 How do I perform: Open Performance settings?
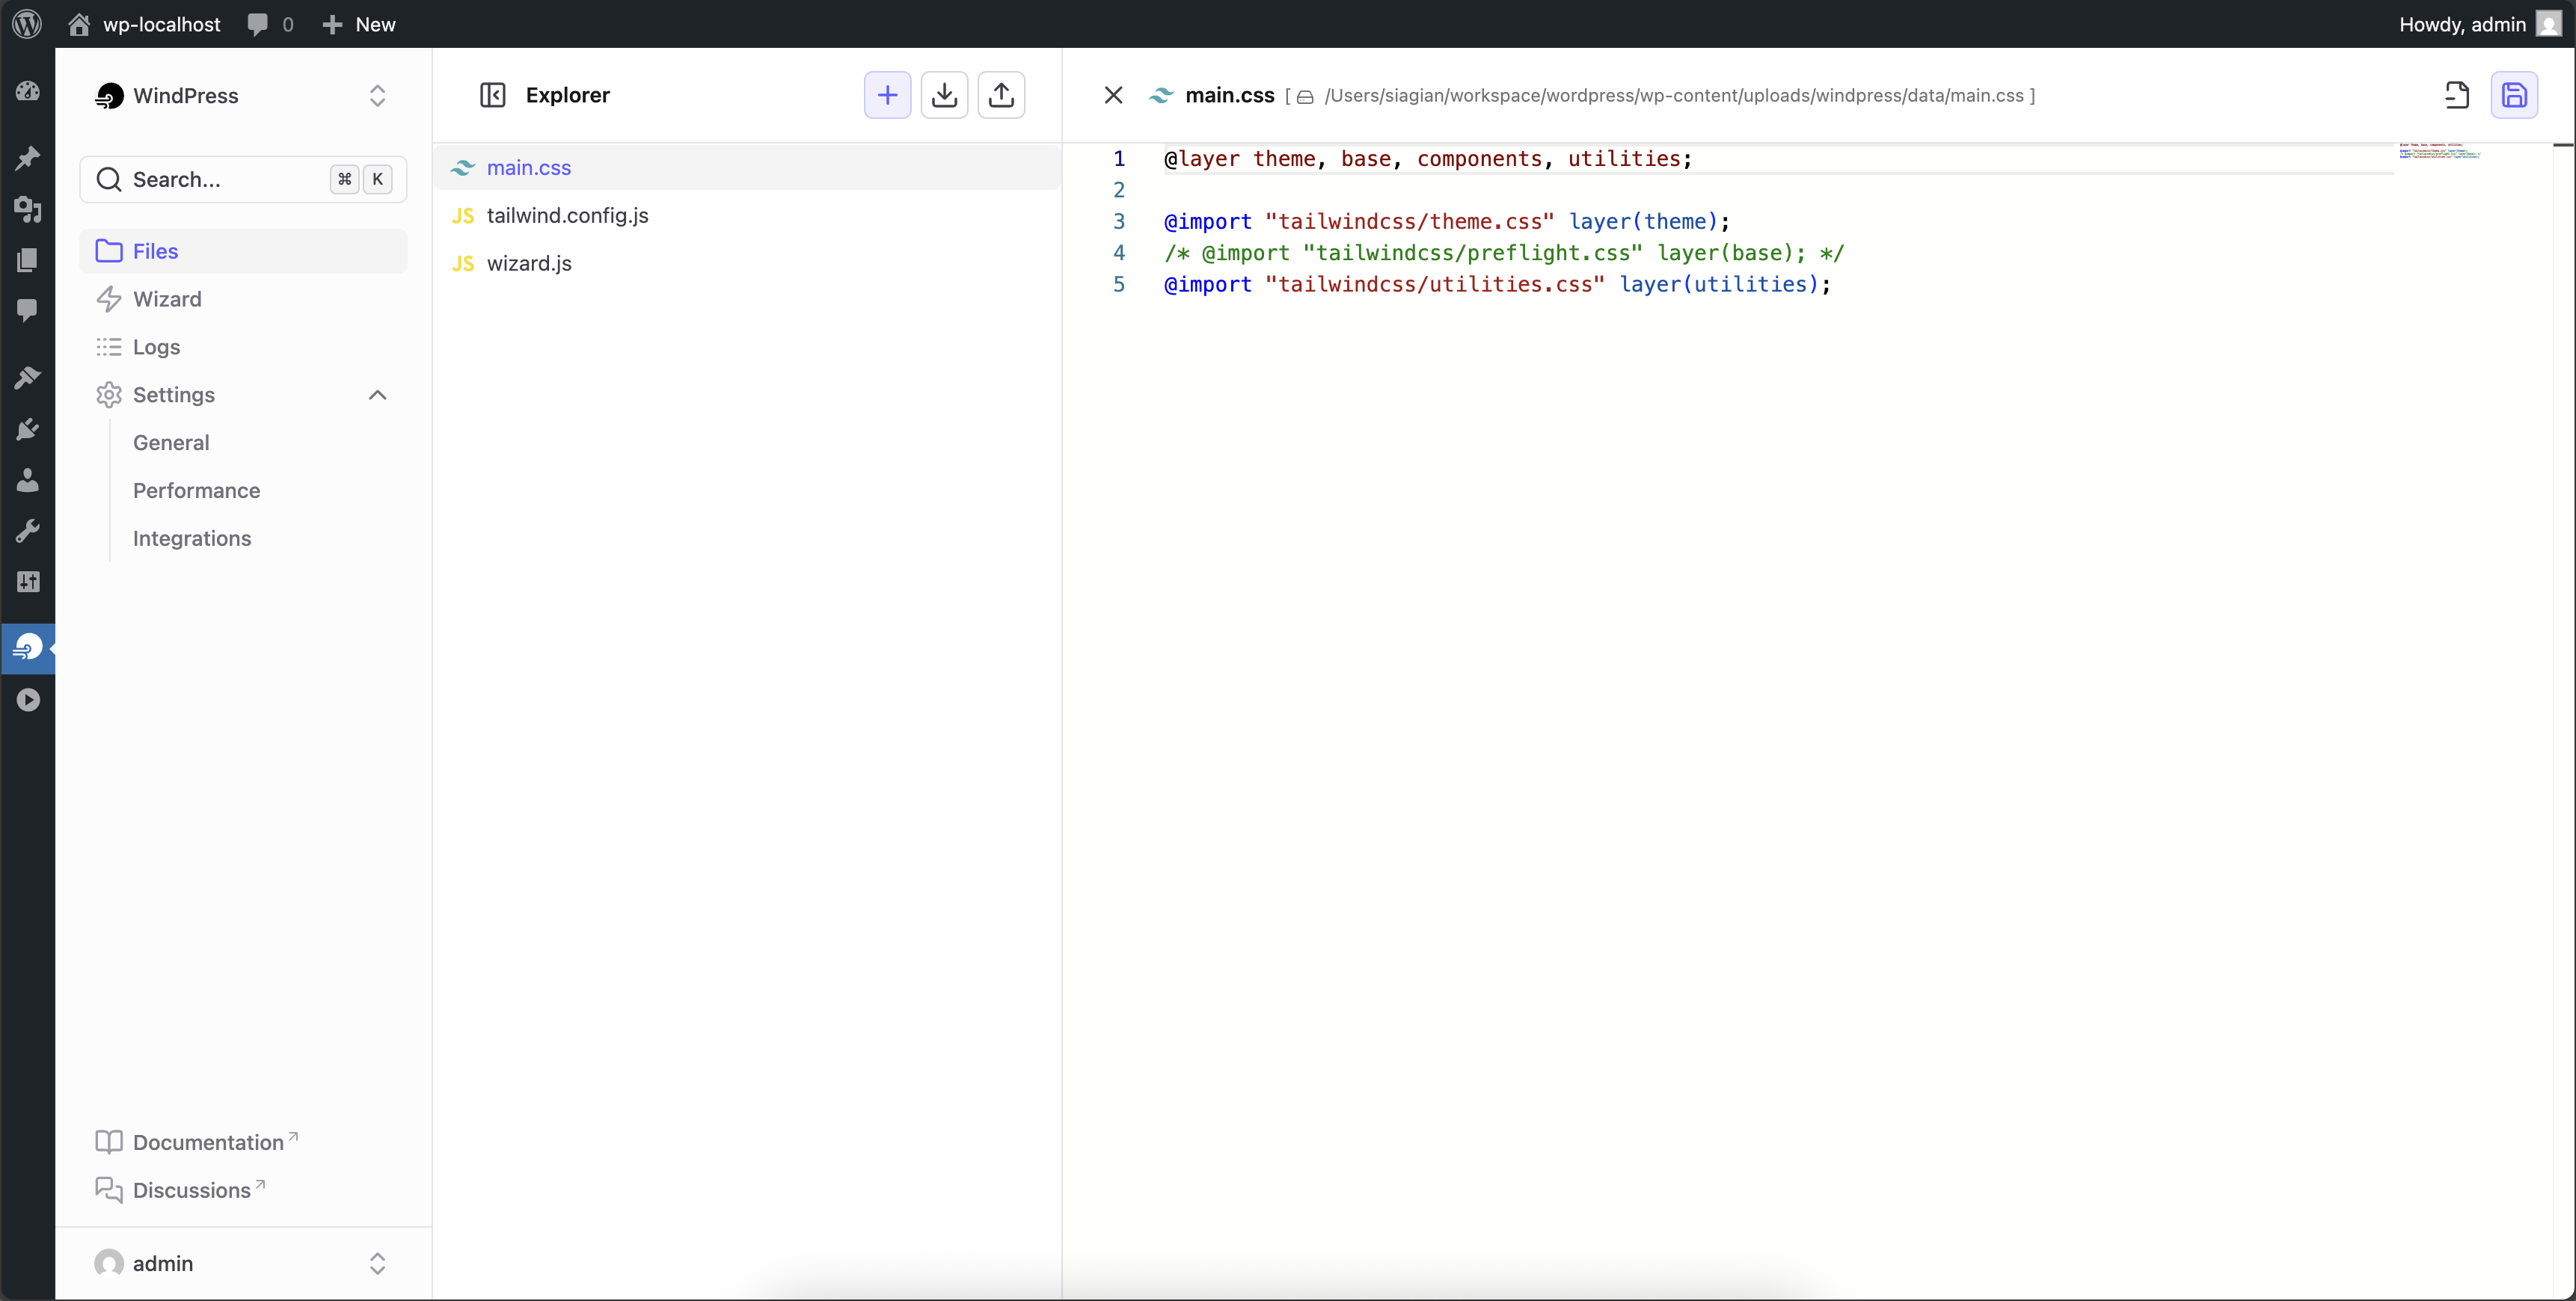click(196, 491)
